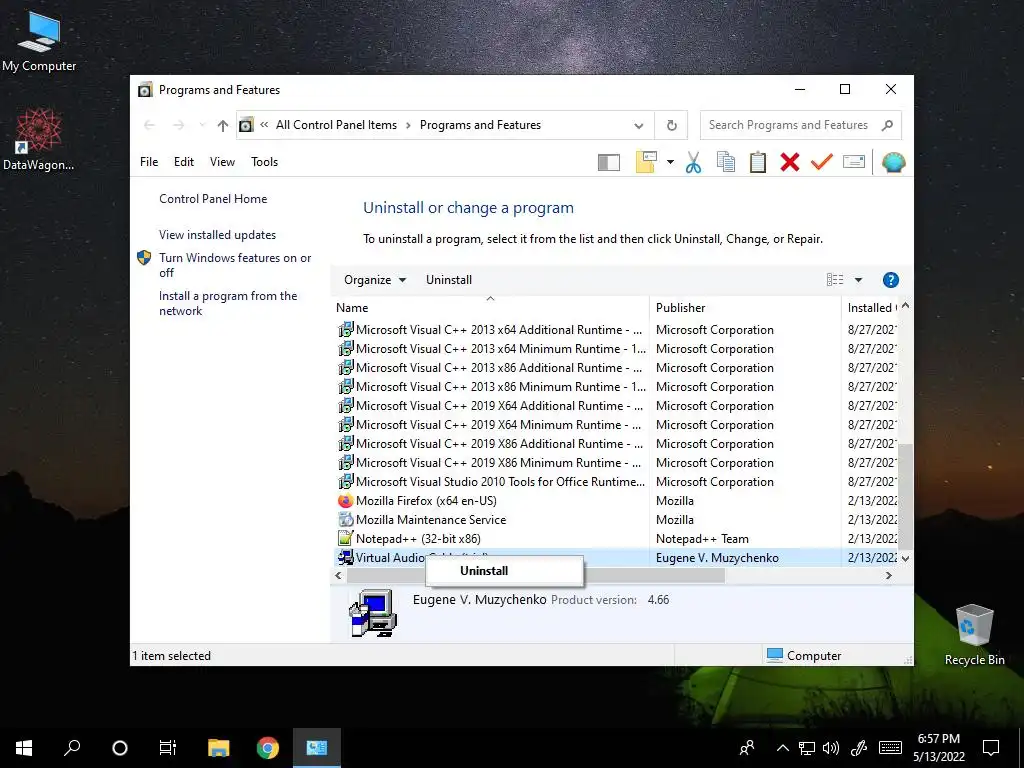Click the scissors Cut icon
This screenshot has width=1024, height=768.
pos(694,162)
